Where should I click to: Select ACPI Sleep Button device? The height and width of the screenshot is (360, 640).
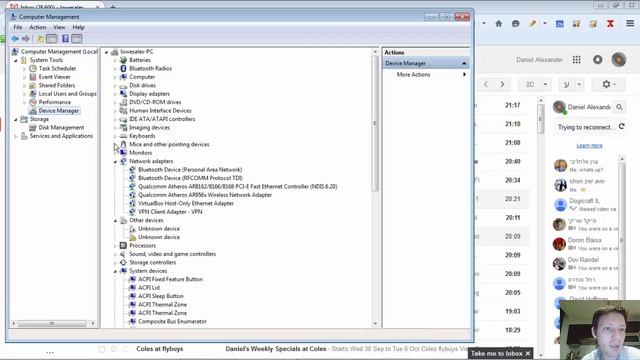tap(160, 296)
